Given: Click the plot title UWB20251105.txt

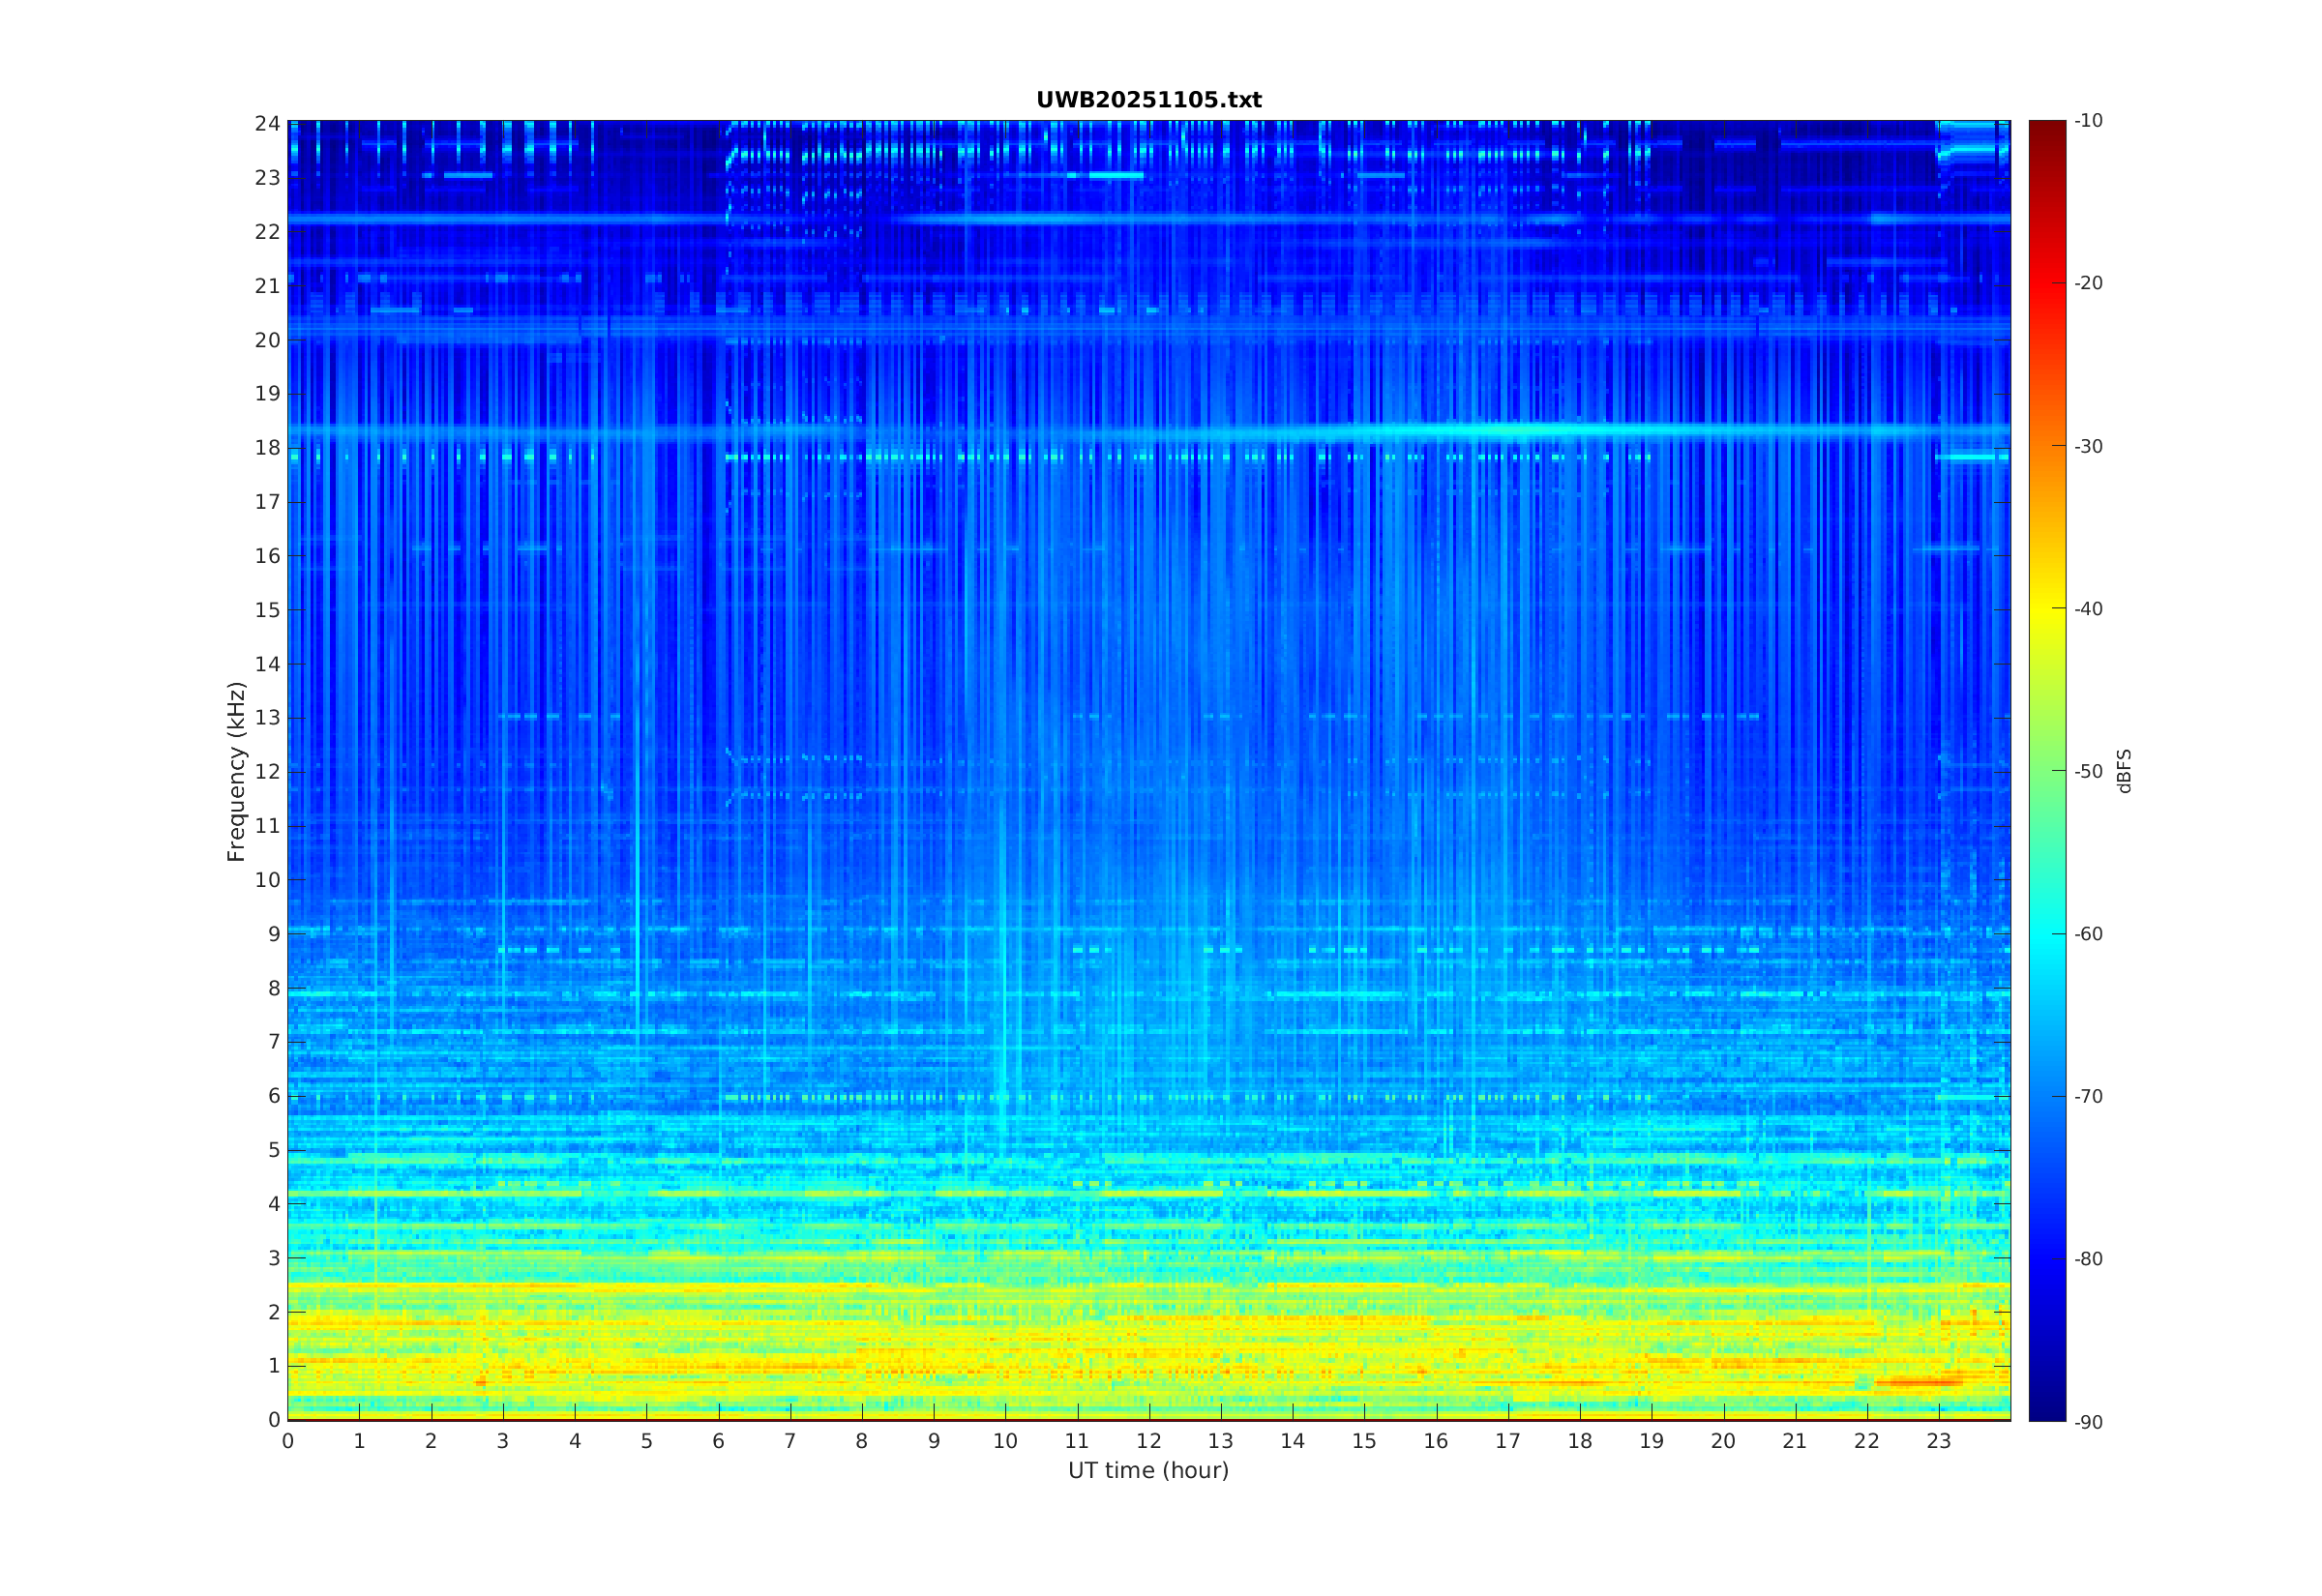Looking at the screenshot, I should pyautogui.click(x=1148, y=100).
